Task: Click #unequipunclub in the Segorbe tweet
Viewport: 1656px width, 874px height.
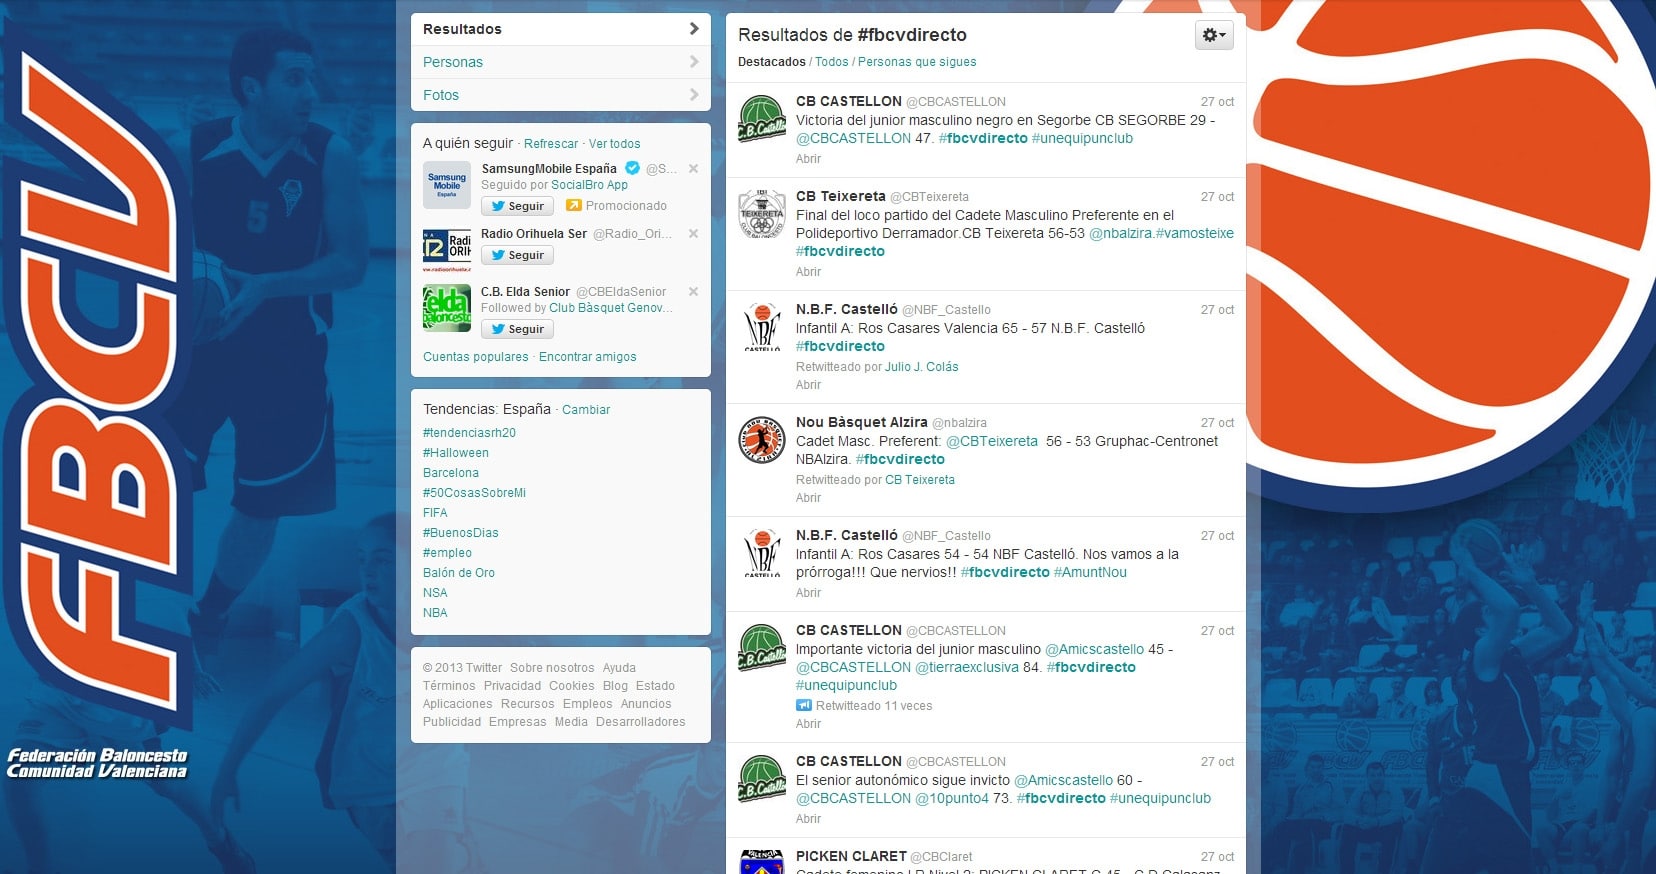Action: tap(1082, 139)
